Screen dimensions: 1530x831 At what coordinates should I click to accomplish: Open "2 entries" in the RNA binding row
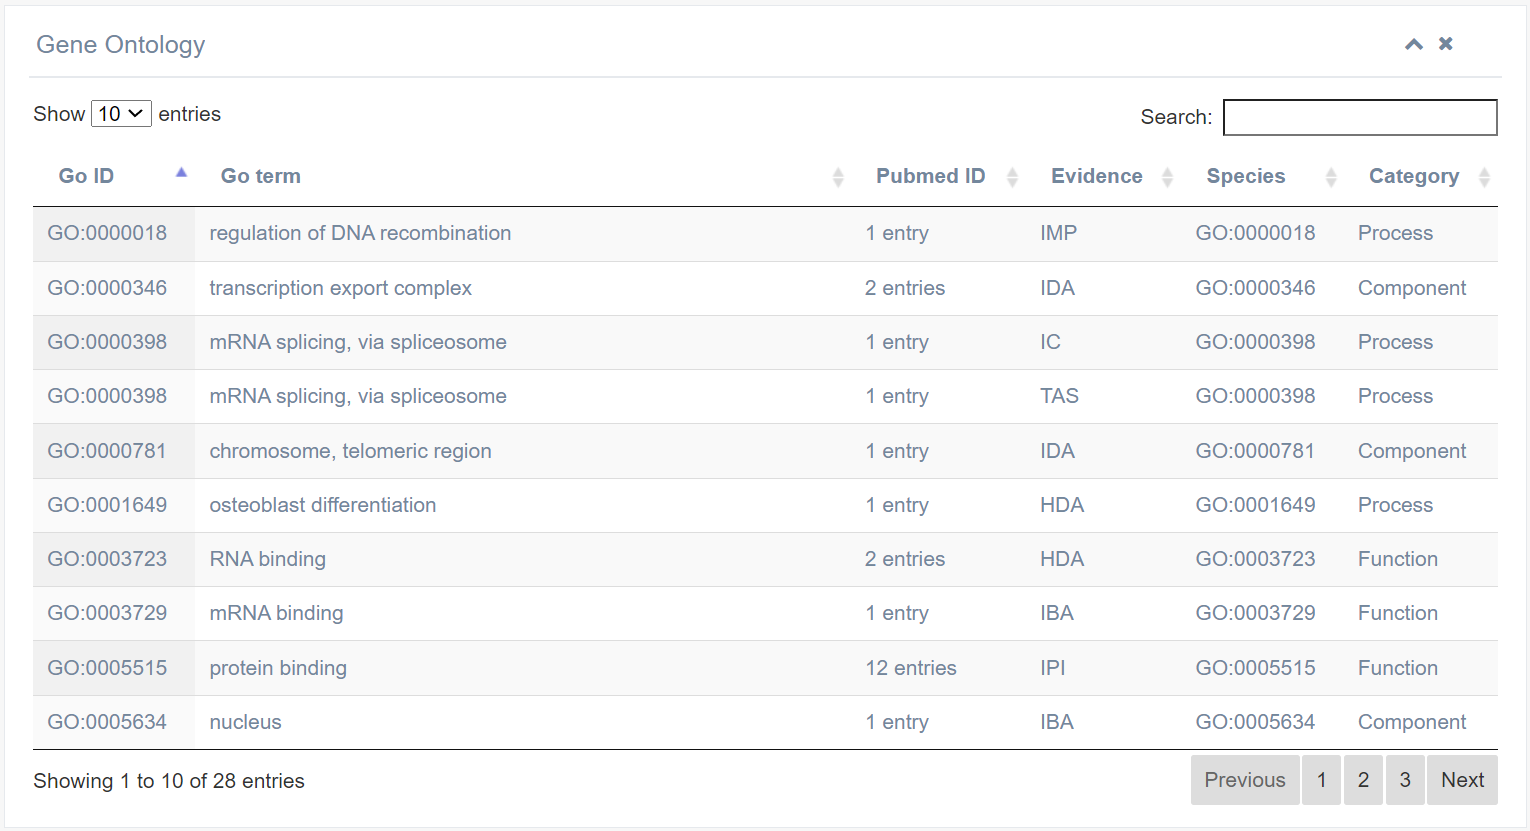(x=905, y=559)
